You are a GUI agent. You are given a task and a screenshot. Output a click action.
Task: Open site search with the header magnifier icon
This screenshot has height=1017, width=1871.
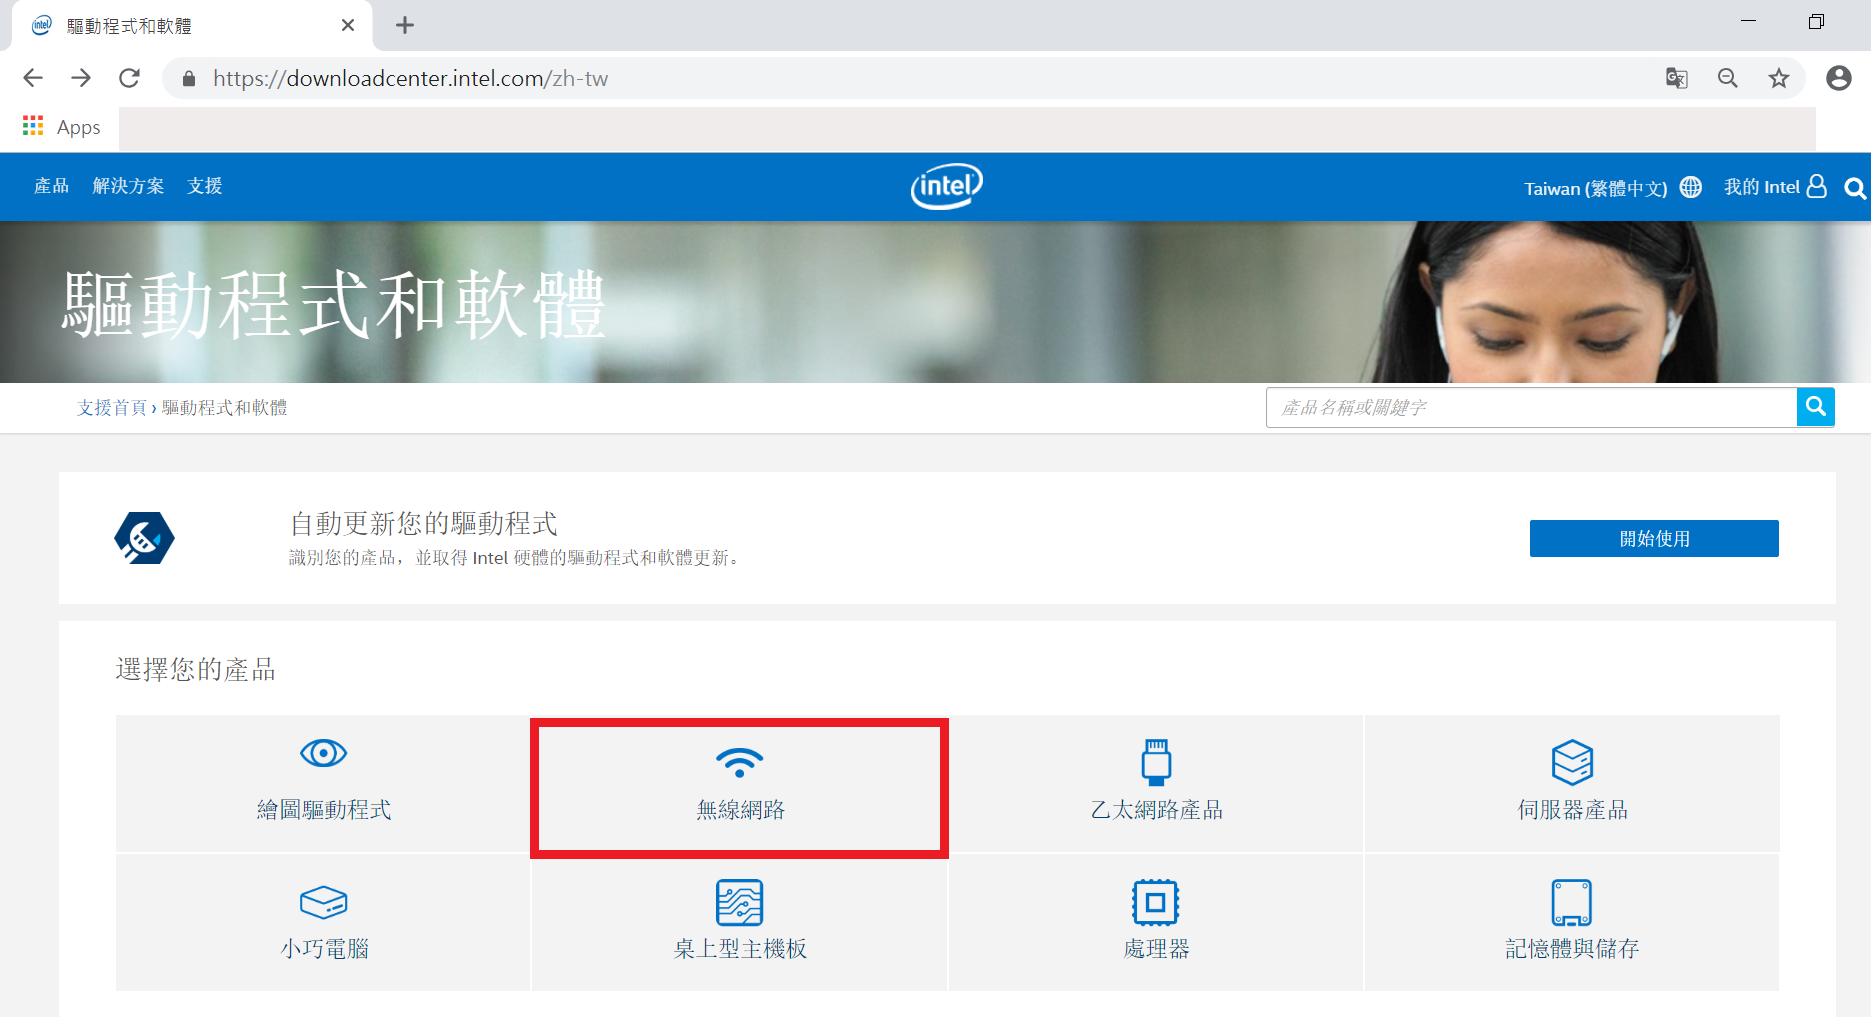pyautogui.click(x=1855, y=188)
